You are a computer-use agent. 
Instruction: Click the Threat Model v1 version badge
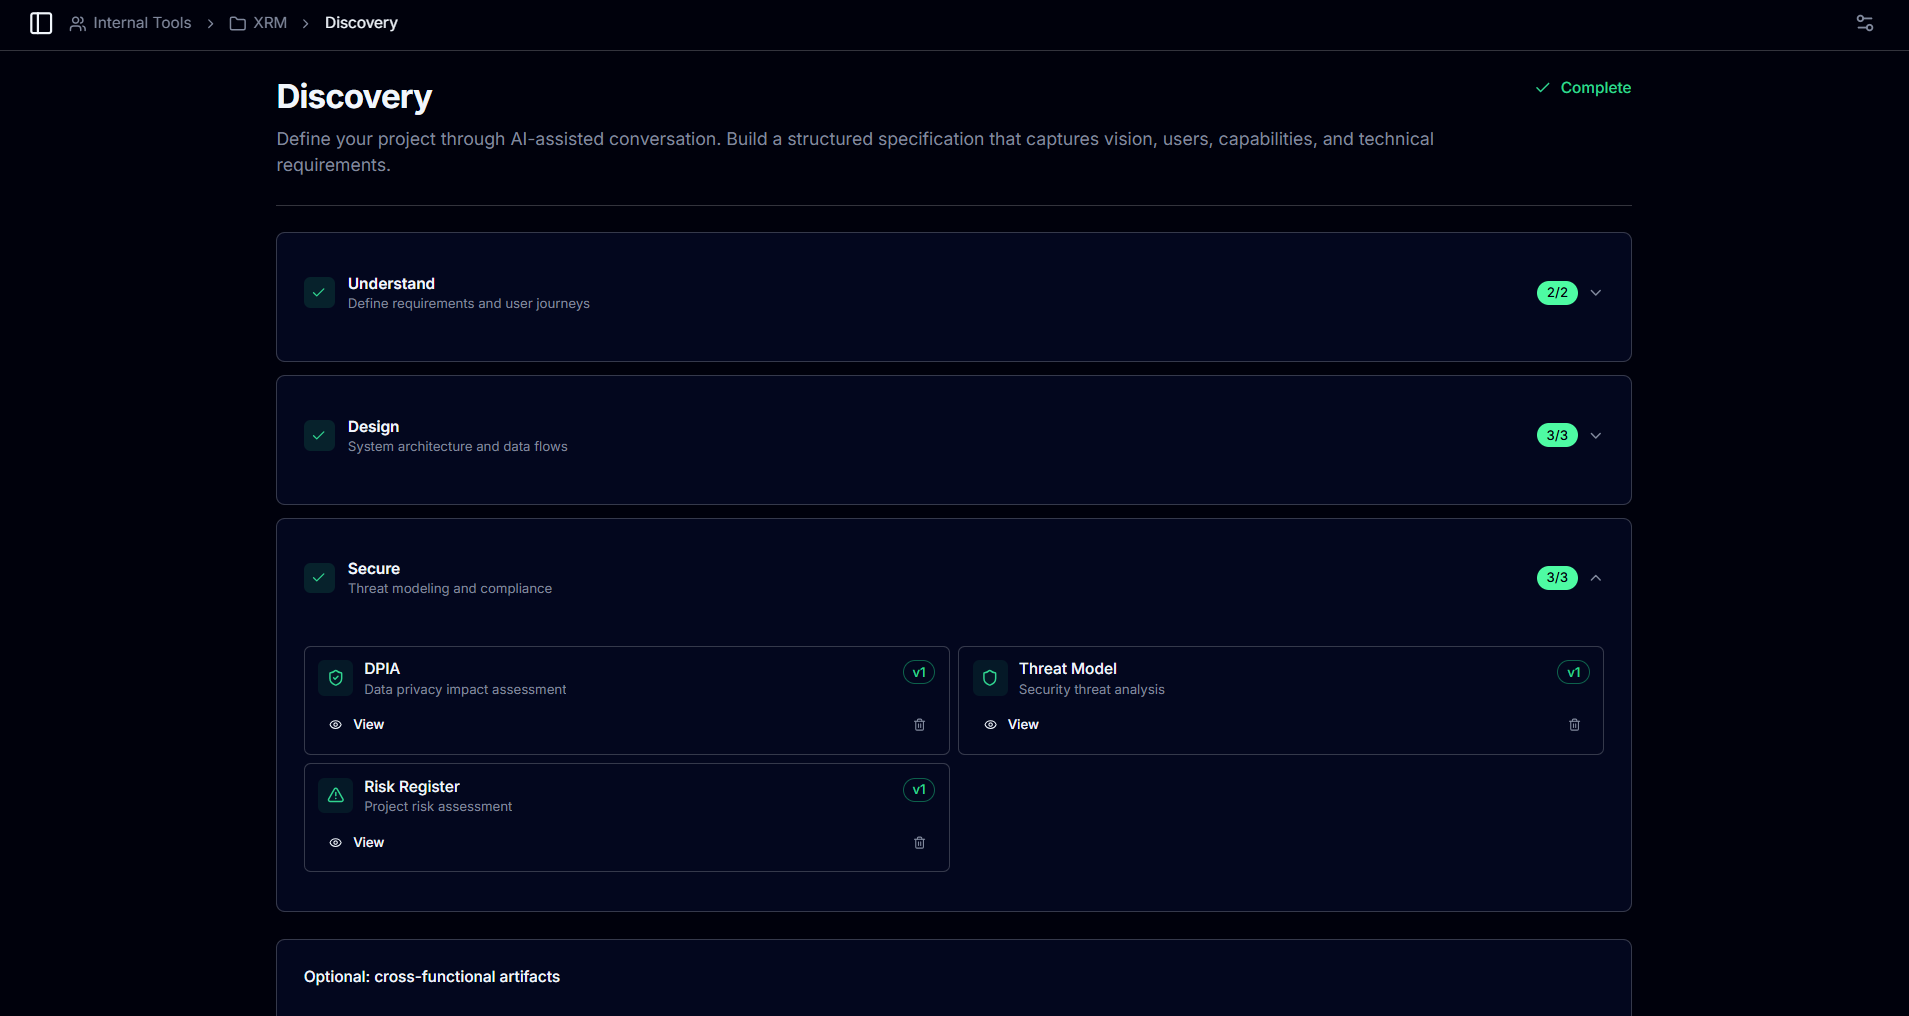point(1573,673)
